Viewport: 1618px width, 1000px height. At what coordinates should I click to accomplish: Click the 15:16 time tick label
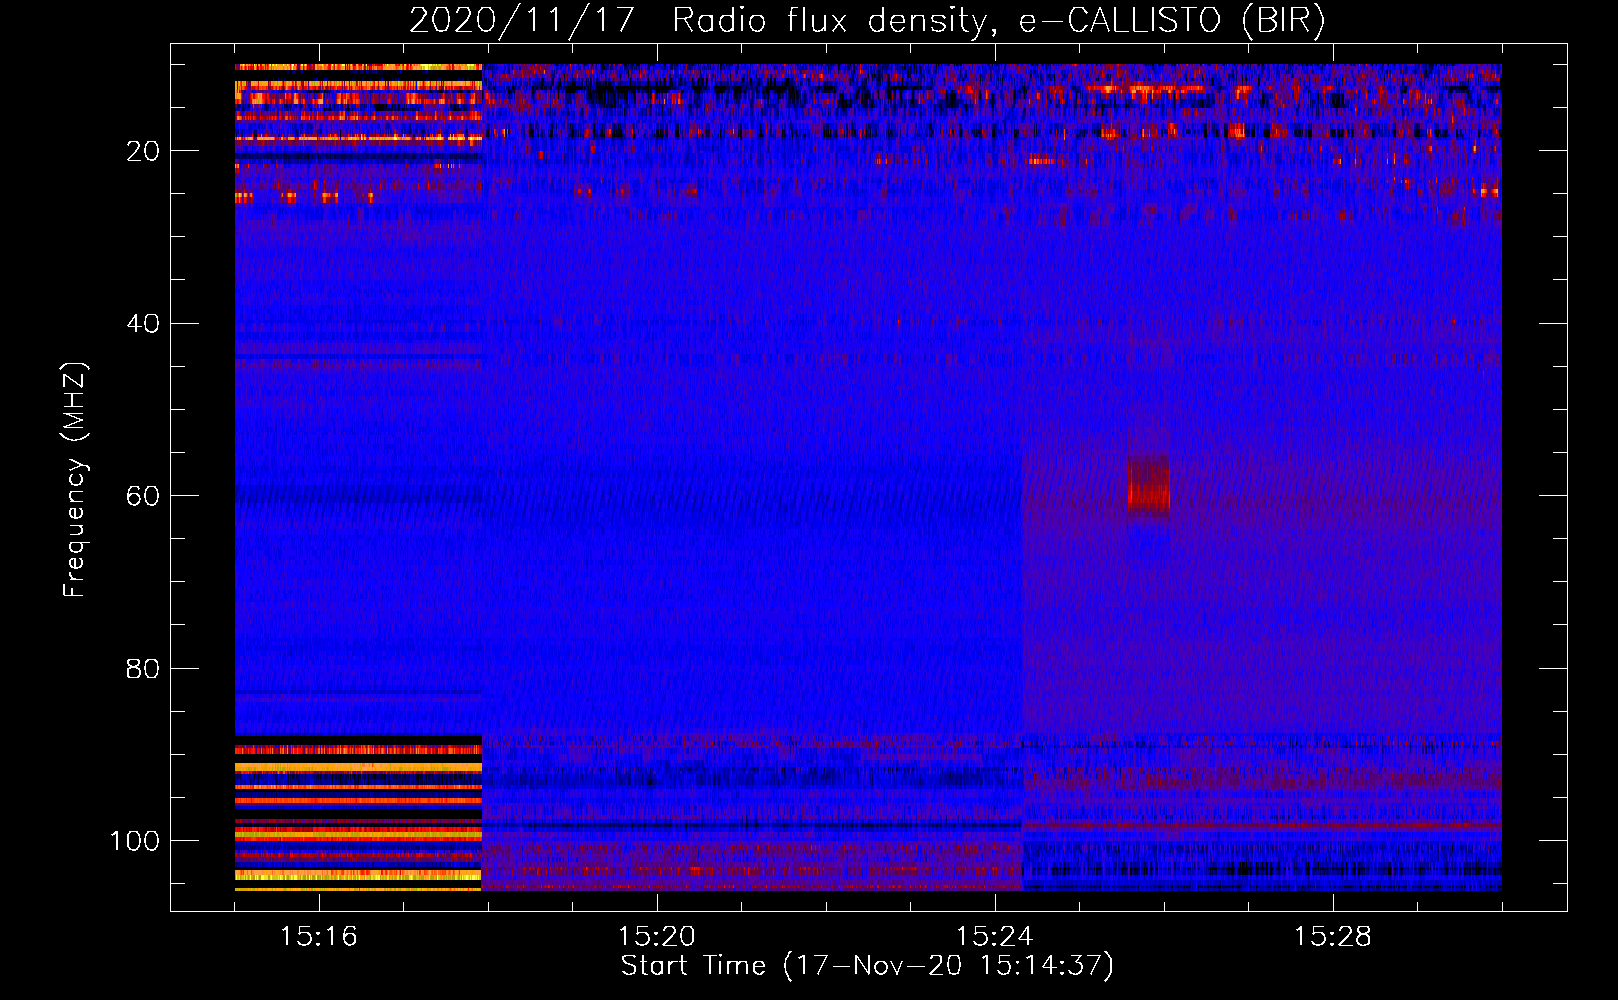(x=319, y=937)
